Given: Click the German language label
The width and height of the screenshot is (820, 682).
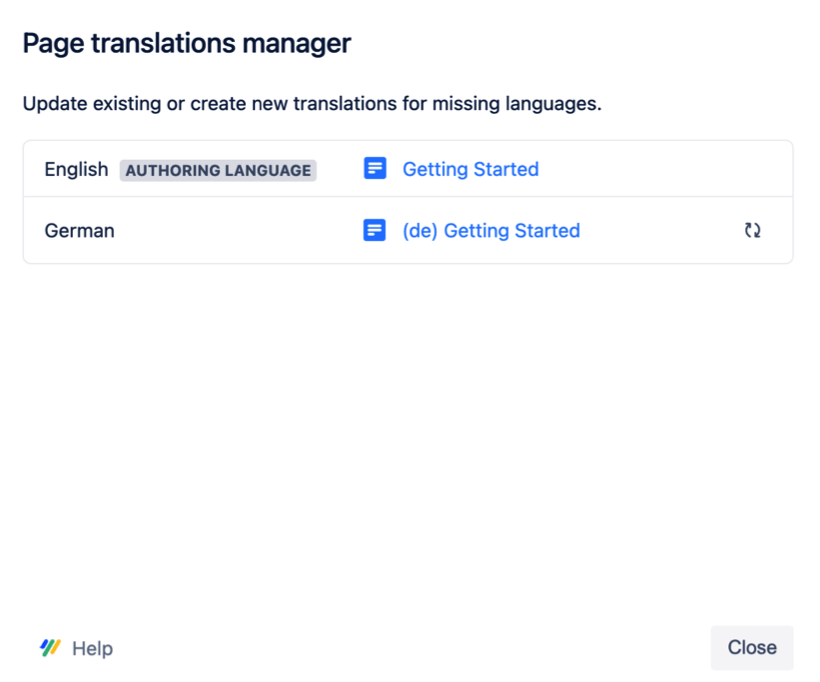Looking at the screenshot, I should point(79,230).
